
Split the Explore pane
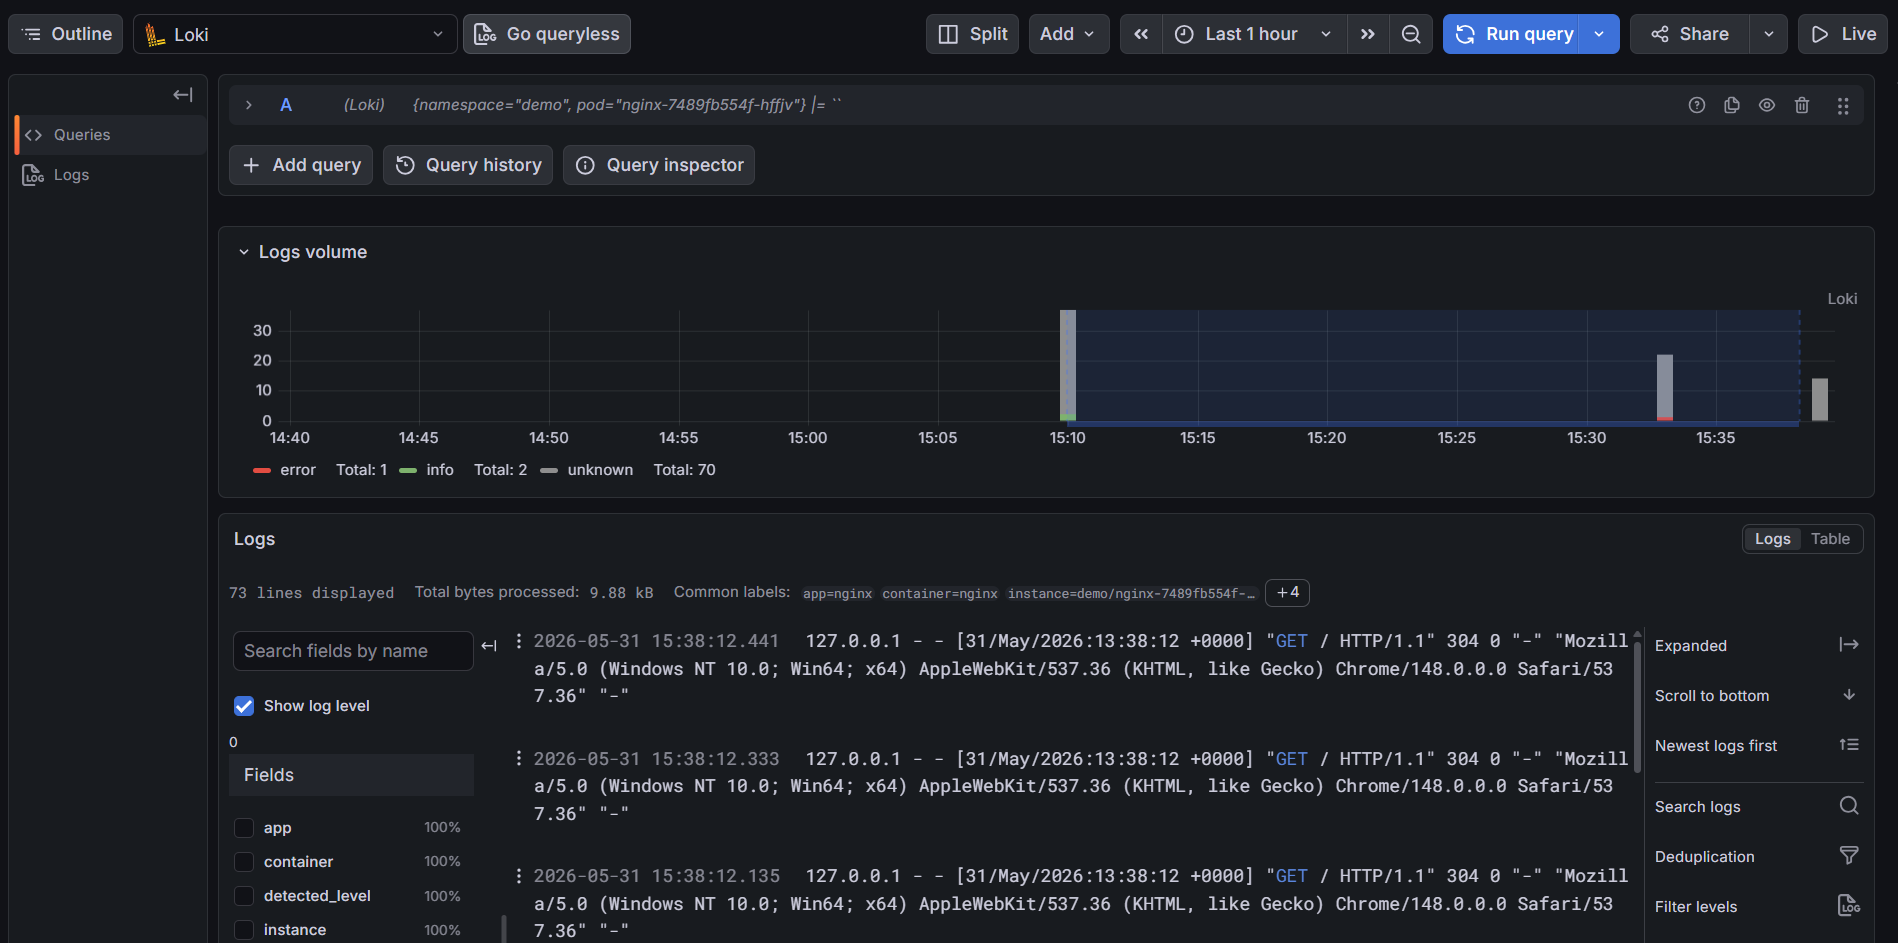click(973, 34)
